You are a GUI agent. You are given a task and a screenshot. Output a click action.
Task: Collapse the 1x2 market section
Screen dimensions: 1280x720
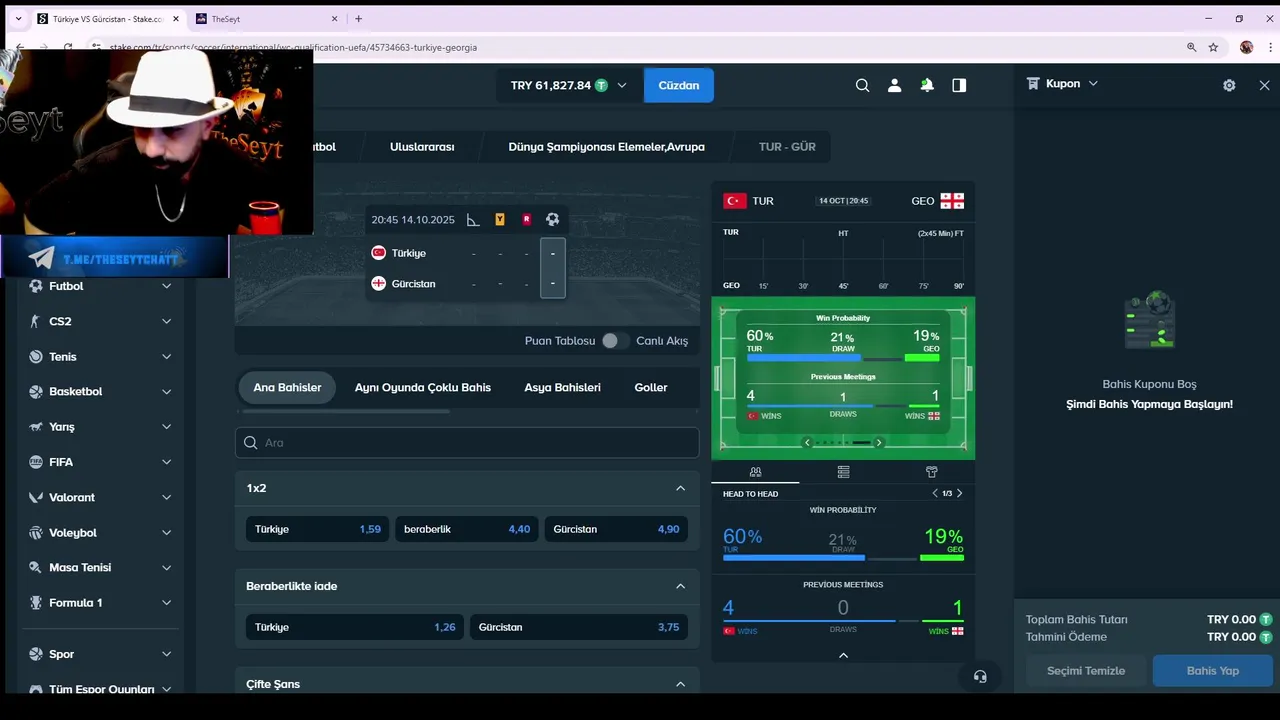680,488
